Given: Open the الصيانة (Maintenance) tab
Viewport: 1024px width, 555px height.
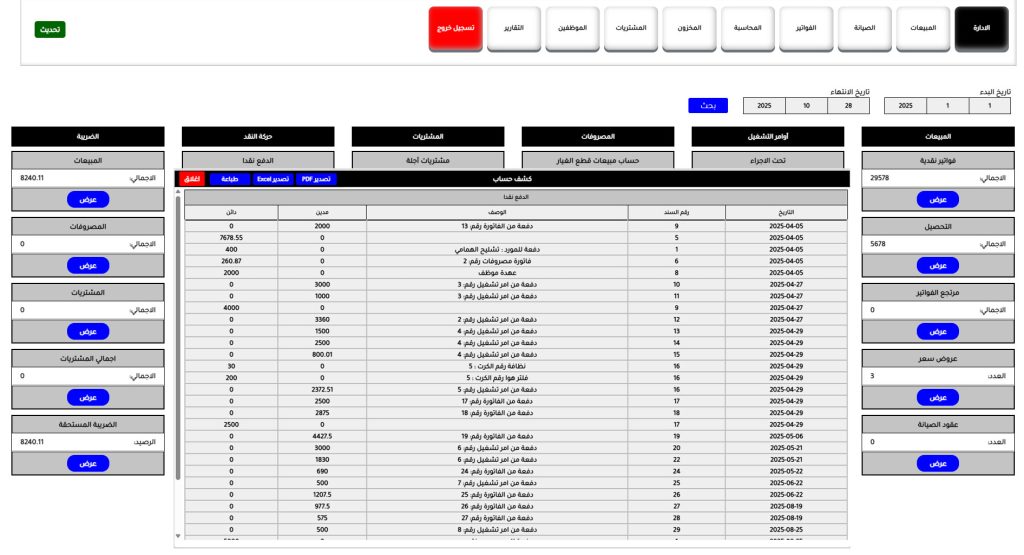Looking at the screenshot, I should [863, 30].
